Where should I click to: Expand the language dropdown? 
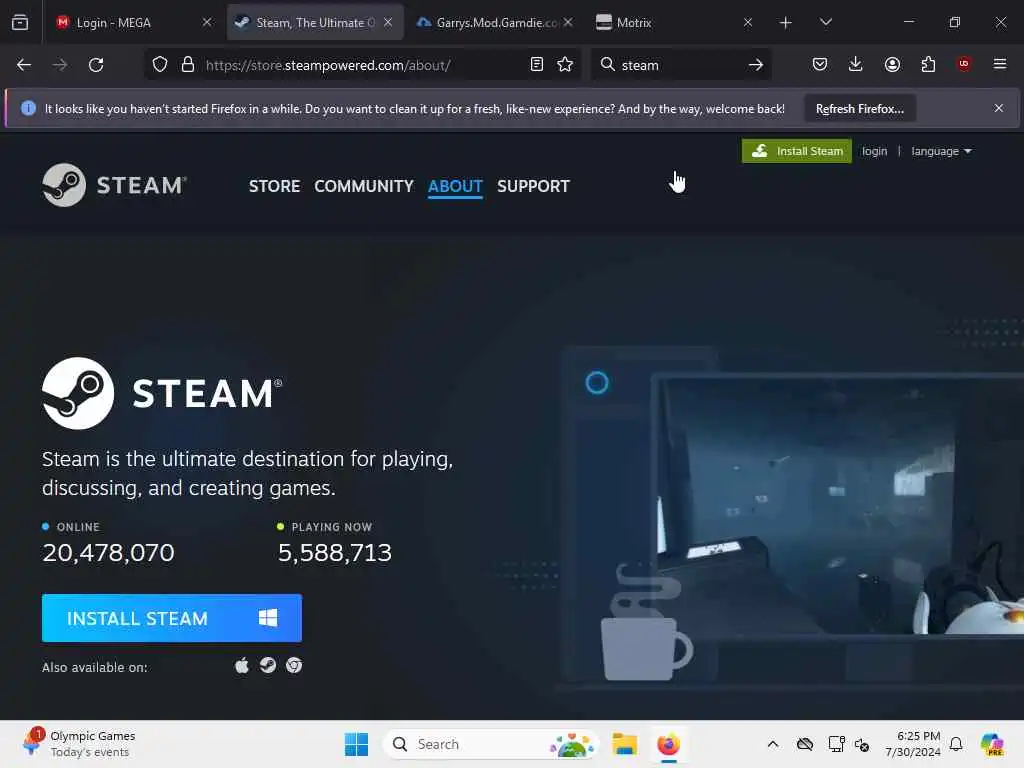point(941,151)
